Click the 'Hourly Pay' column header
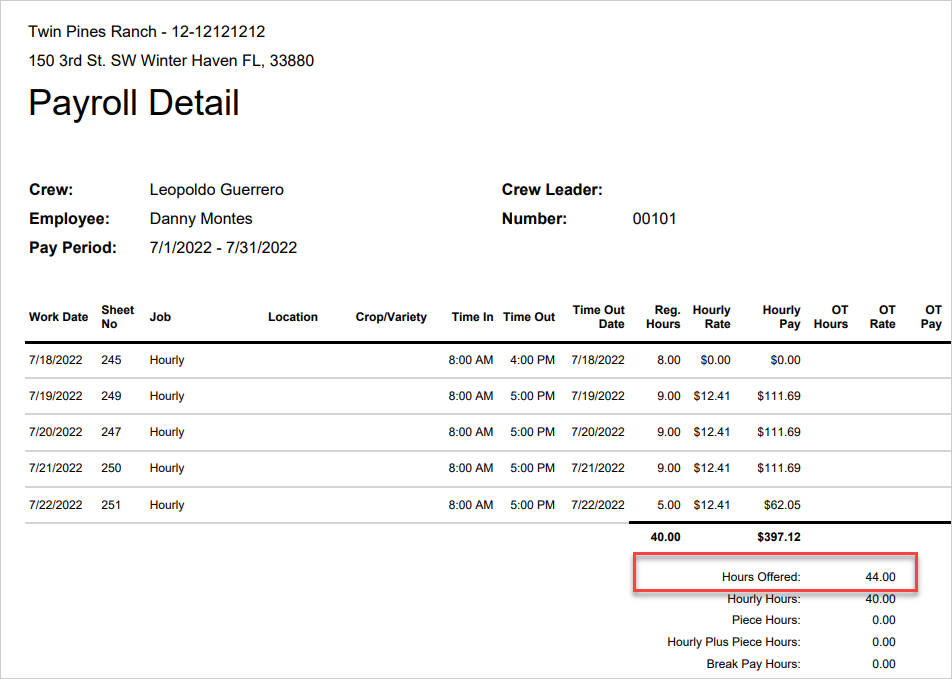 coord(781,317)
